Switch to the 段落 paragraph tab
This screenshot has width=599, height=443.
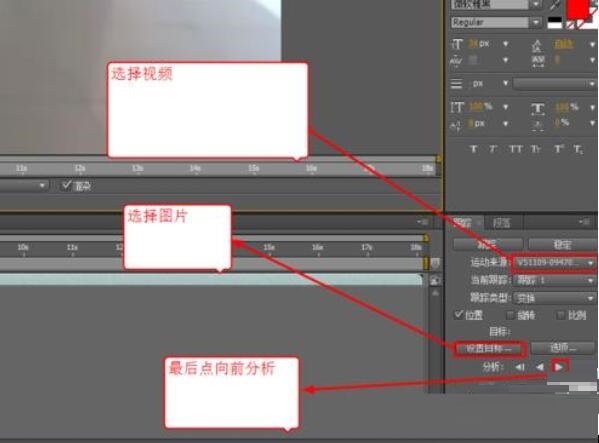pyautogui.click(x=502, y=223)
